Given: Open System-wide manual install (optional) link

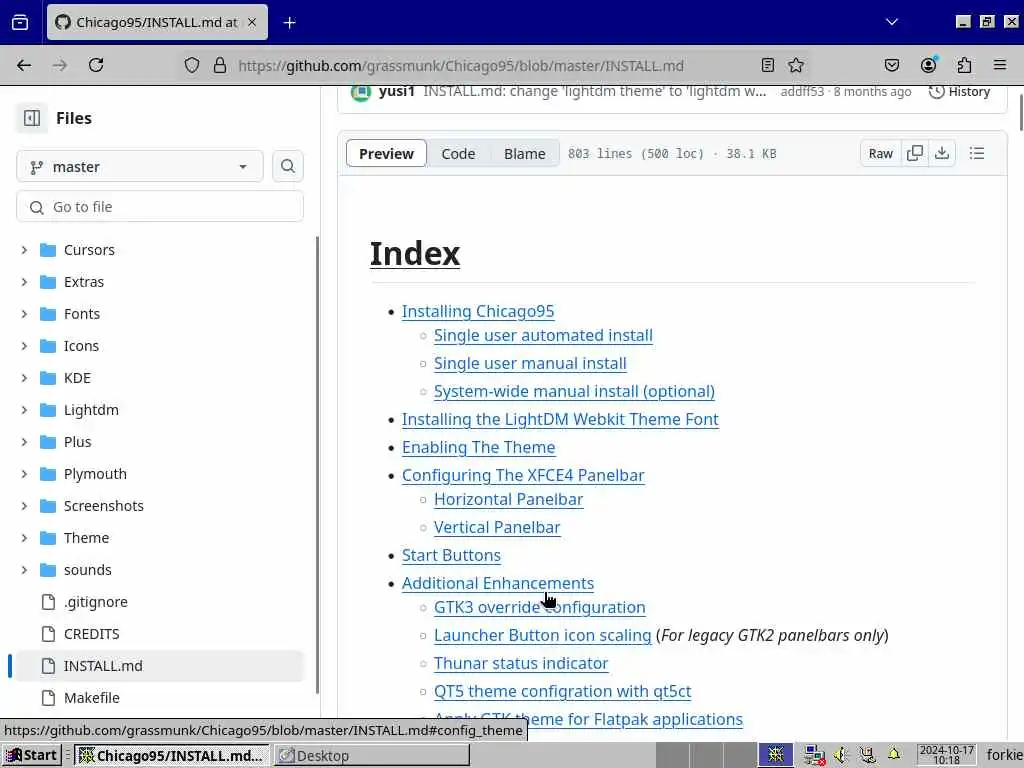Looking at the screenshot, I should (x=574, y=392).
